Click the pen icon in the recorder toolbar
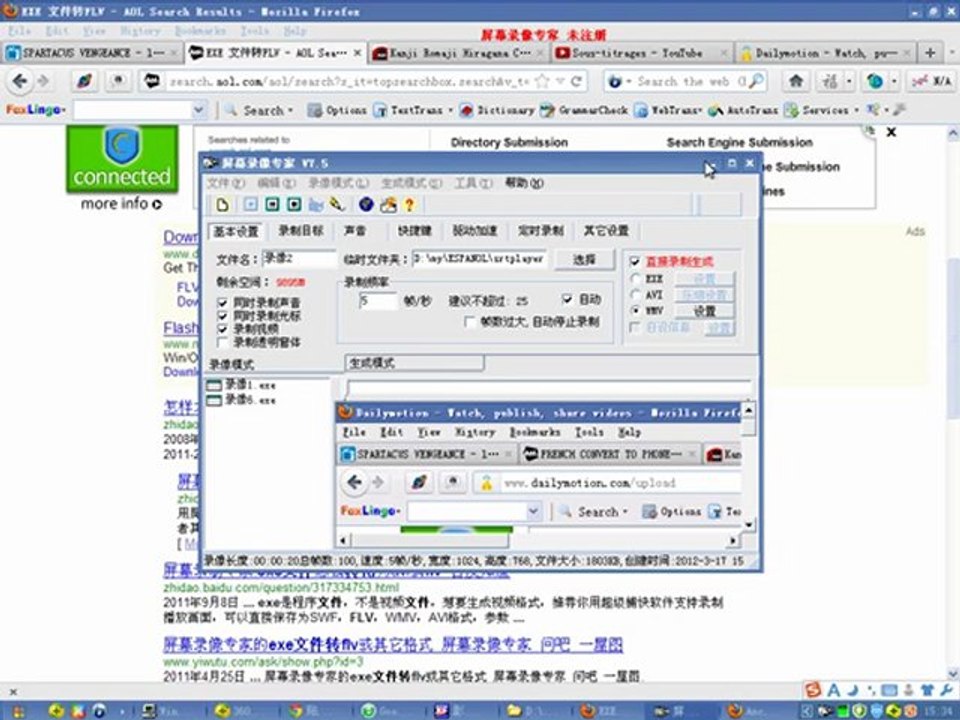Screen dimensions: 960x720 337,204
